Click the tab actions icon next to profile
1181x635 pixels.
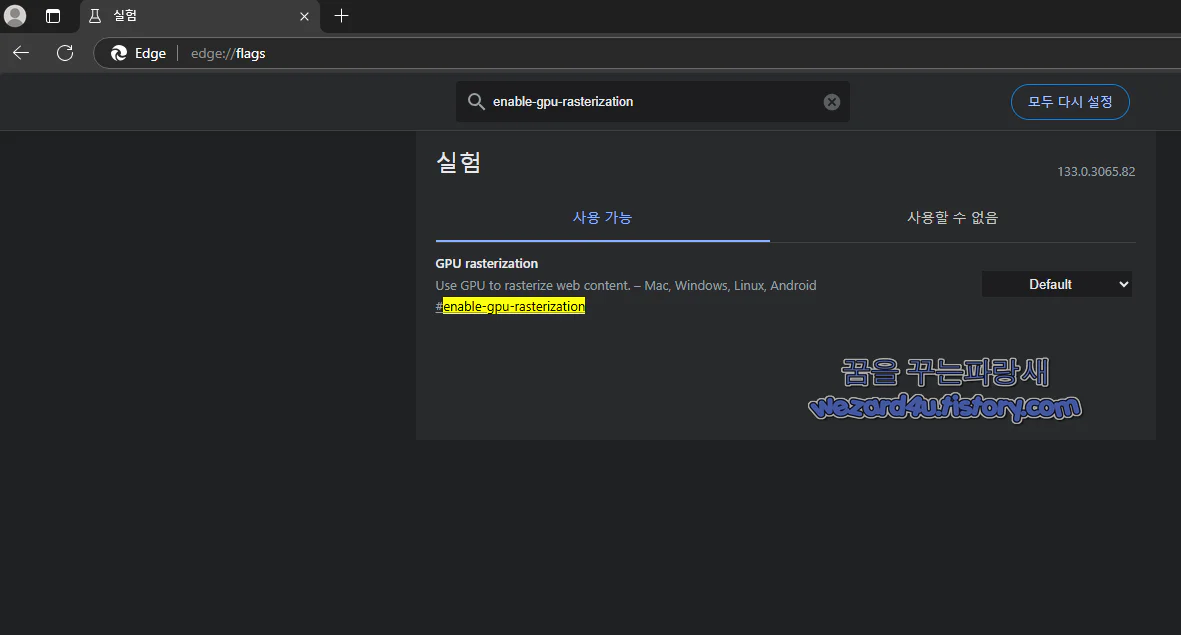[x=52, y=16]
